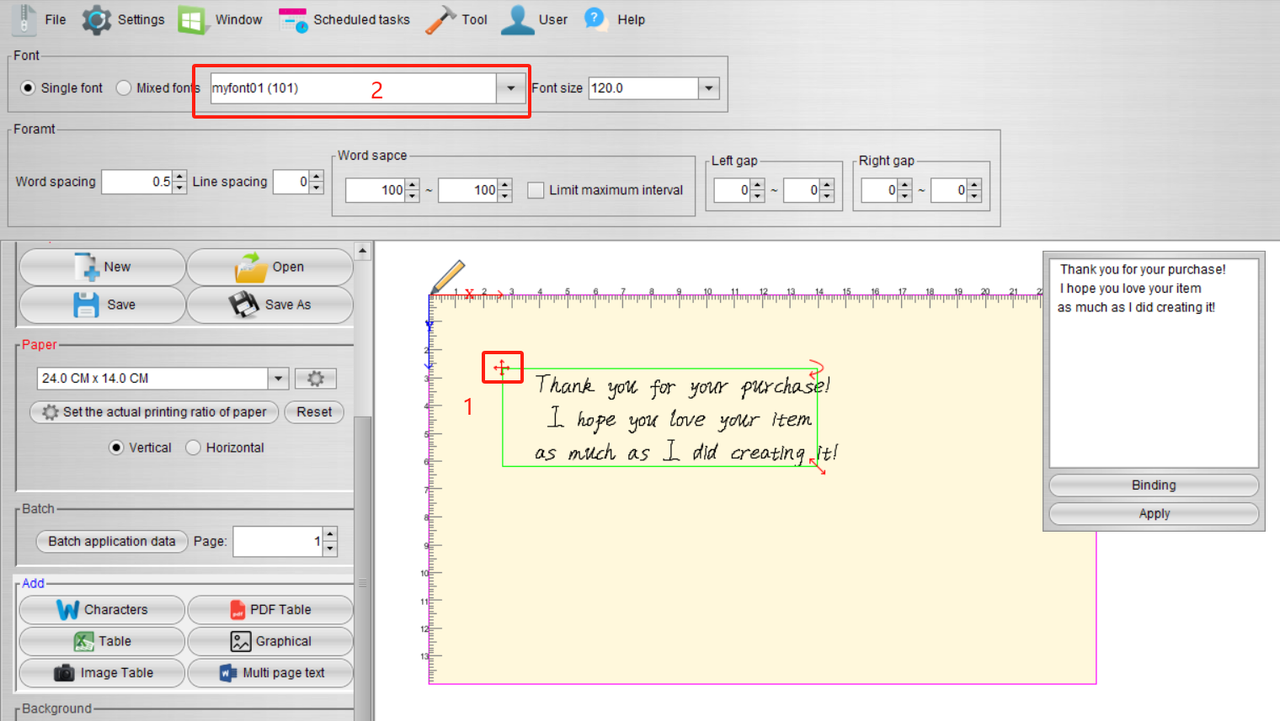1280x721 pixels.
Task: Click the Help question mark icon
Action: coord(596,19)
